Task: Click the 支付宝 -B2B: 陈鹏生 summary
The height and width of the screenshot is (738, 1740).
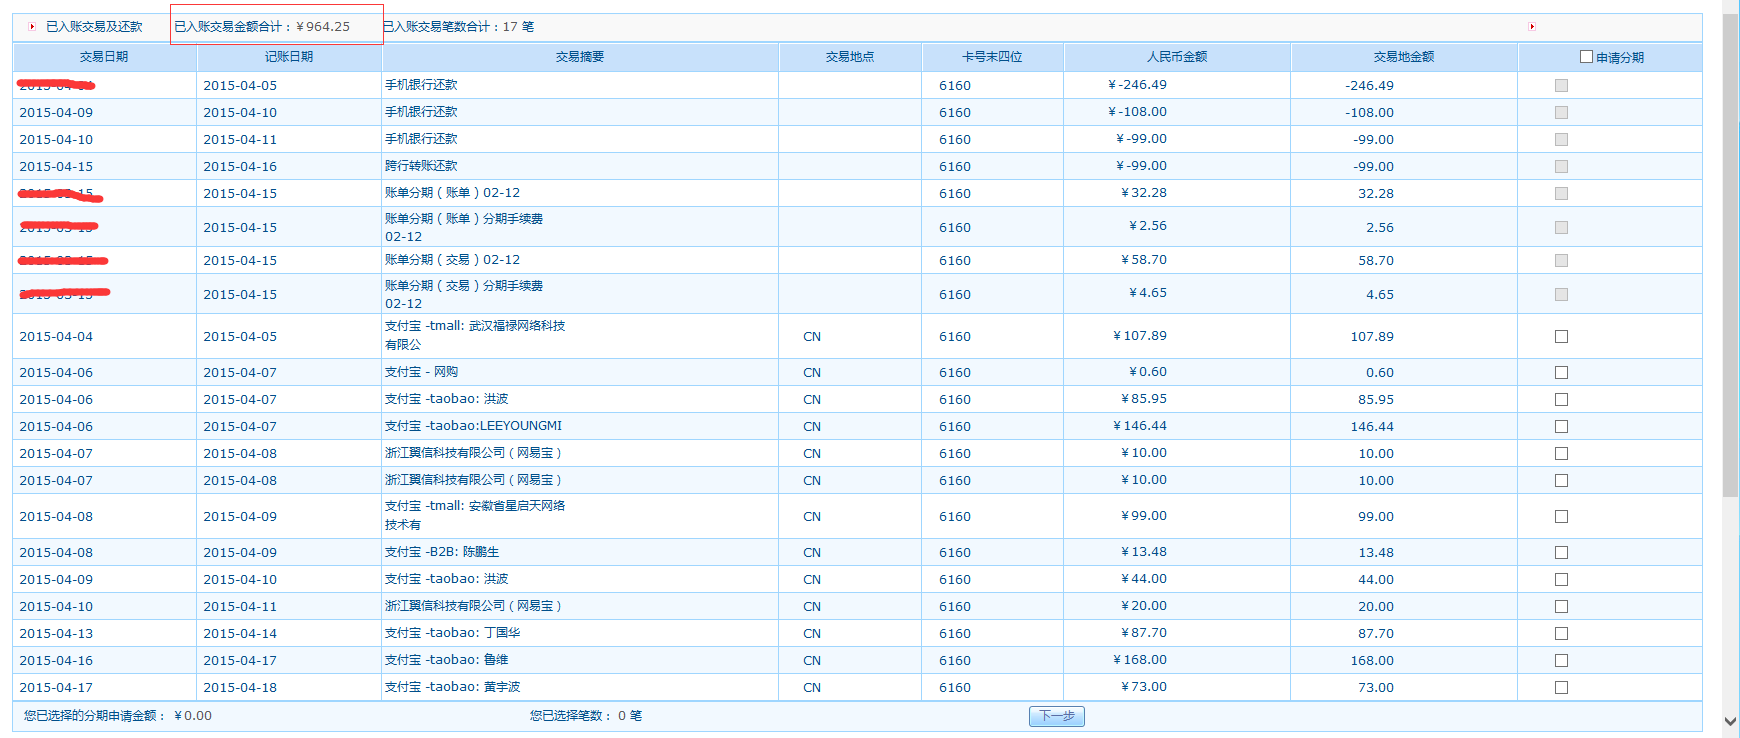Action: pos(442,552)
